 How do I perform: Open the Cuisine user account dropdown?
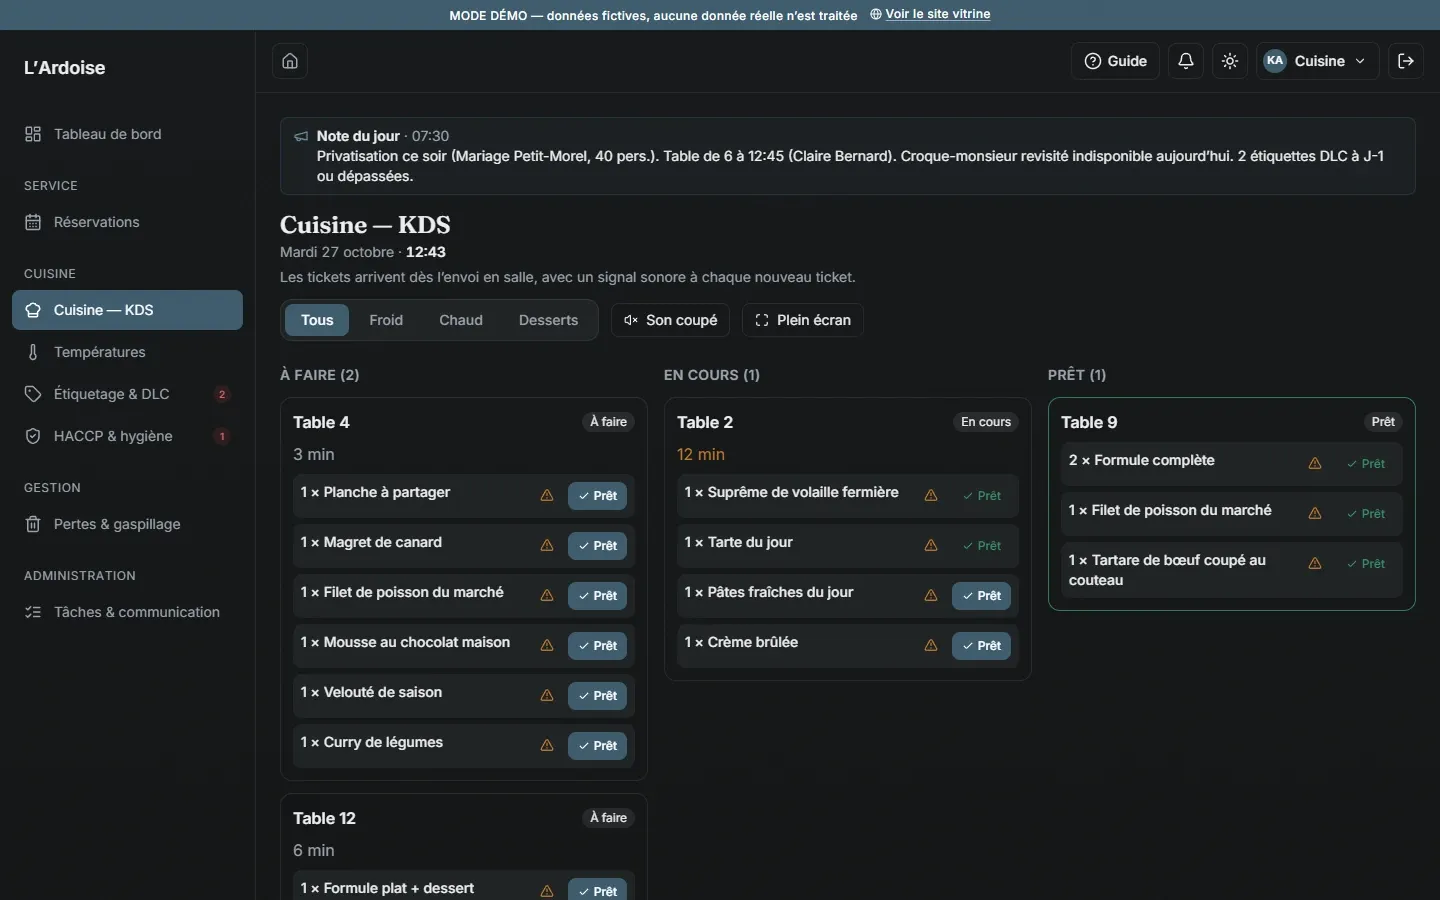pyautogui.click(x=1318, y=61)
